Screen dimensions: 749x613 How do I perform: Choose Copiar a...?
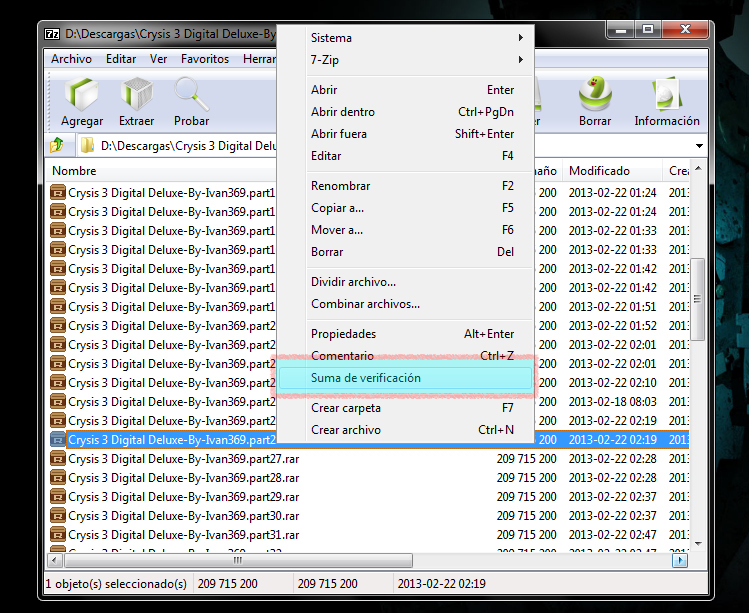click(x=405, y=208)
